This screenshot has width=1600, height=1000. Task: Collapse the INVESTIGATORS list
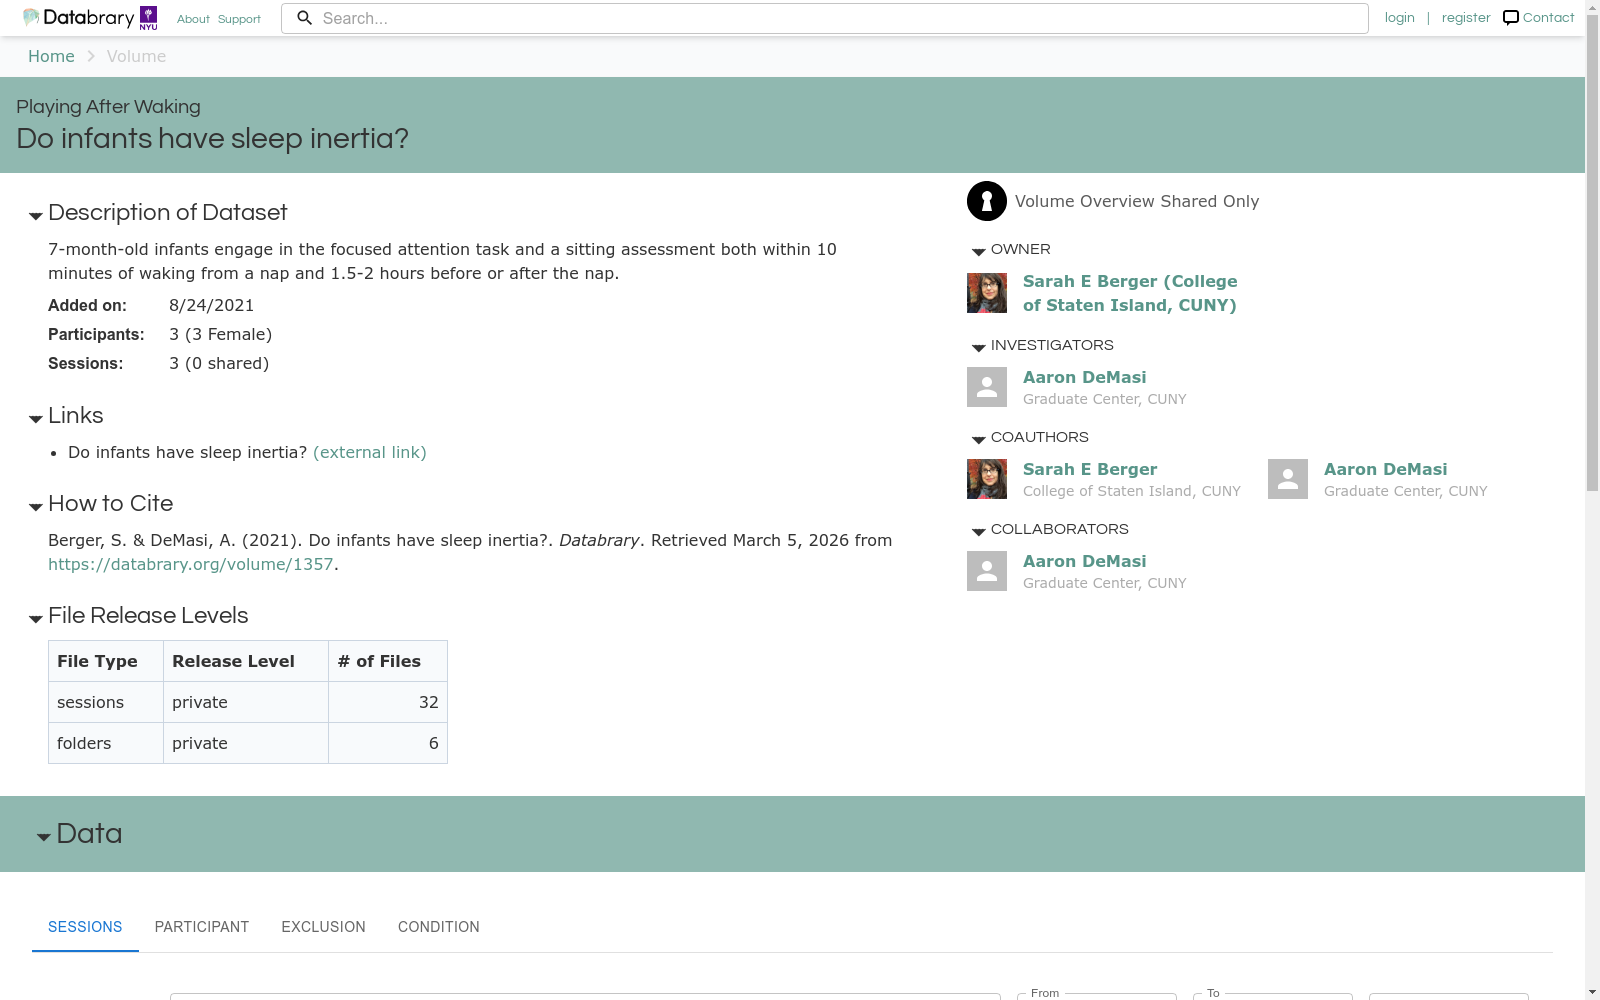(x=979, y=348)
